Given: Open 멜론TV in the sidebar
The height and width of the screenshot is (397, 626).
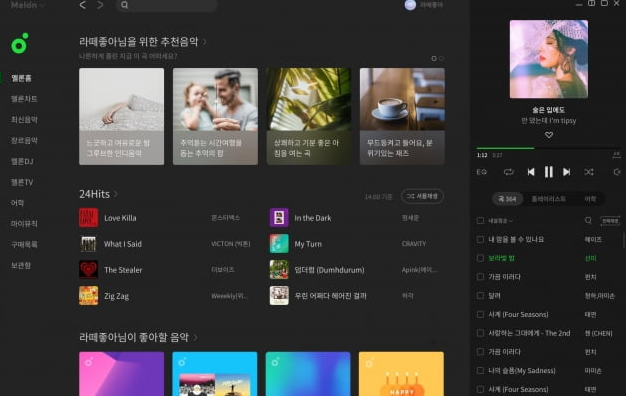Looking at the screenshot, I should point(22,182).
